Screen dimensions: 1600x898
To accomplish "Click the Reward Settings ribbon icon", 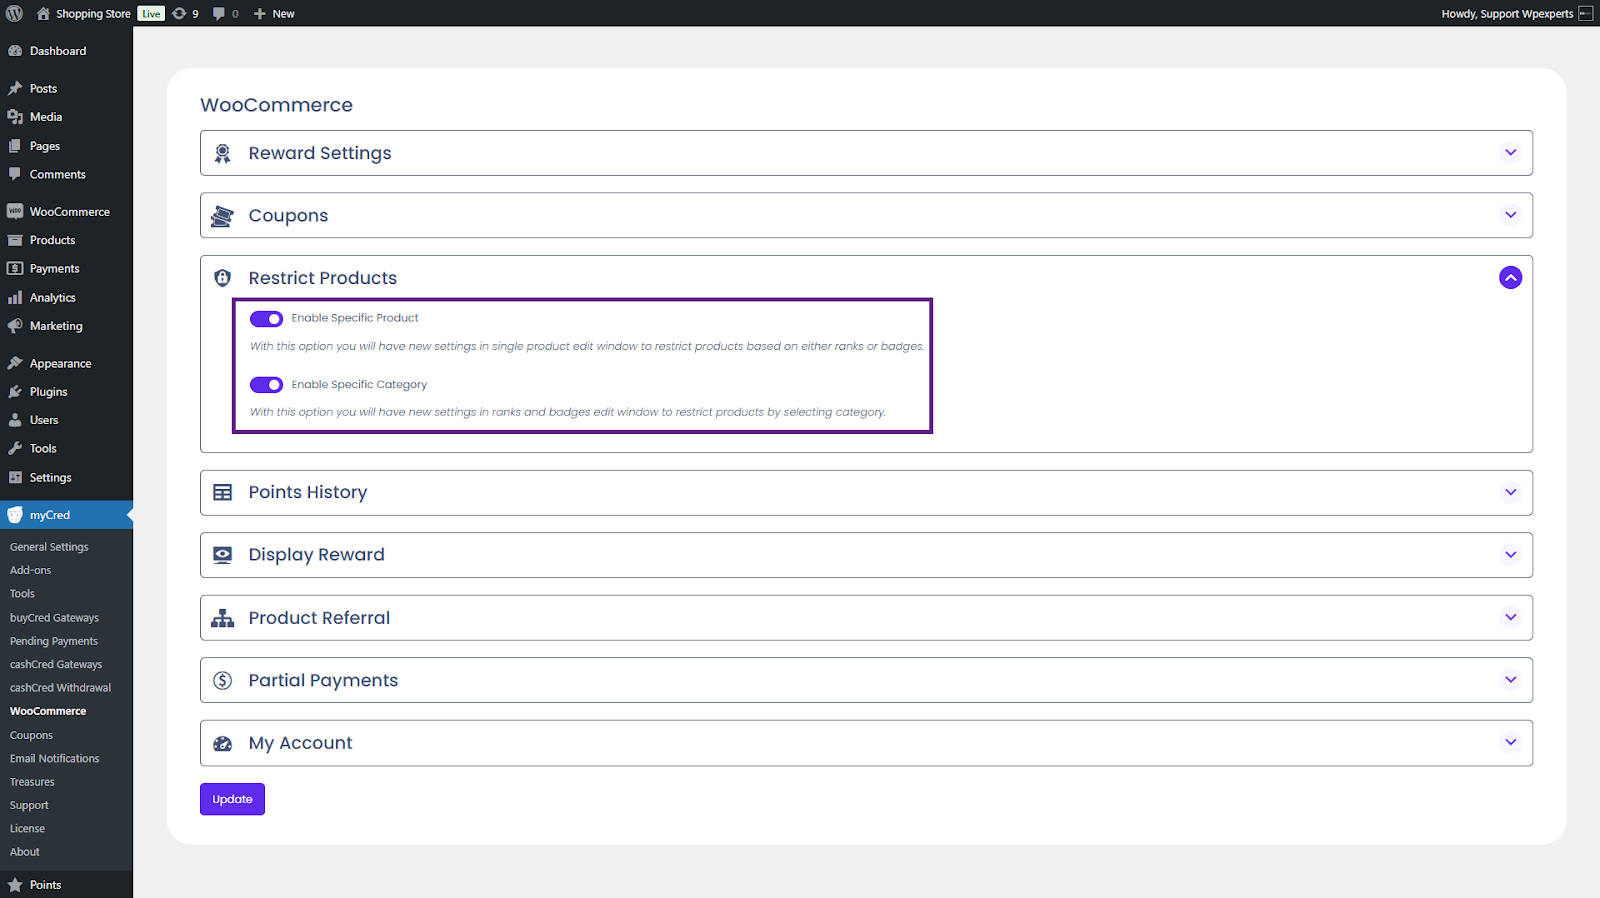I will pyautogui.click(x=223, y=153).
